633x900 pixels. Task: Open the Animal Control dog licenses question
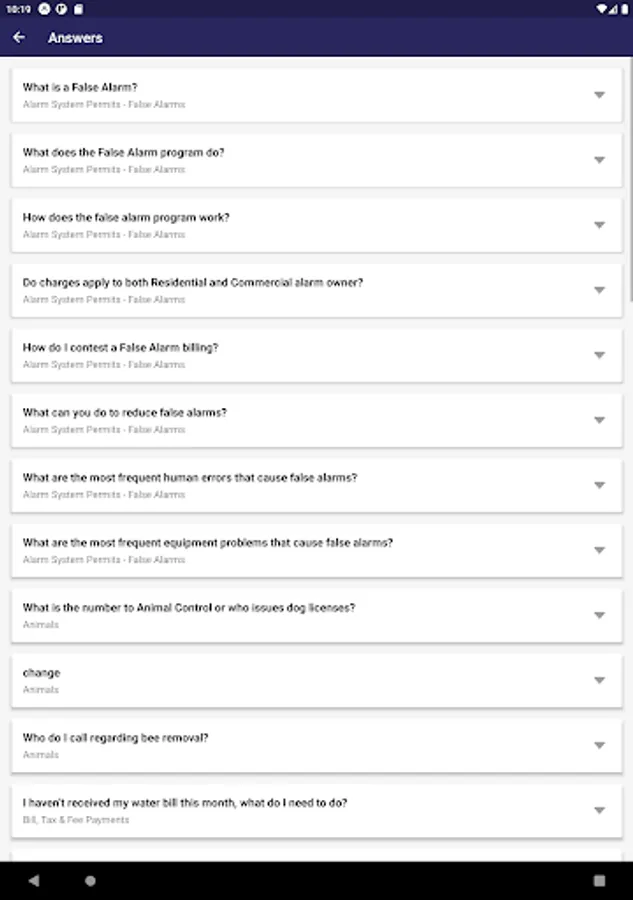click(189, 608)
